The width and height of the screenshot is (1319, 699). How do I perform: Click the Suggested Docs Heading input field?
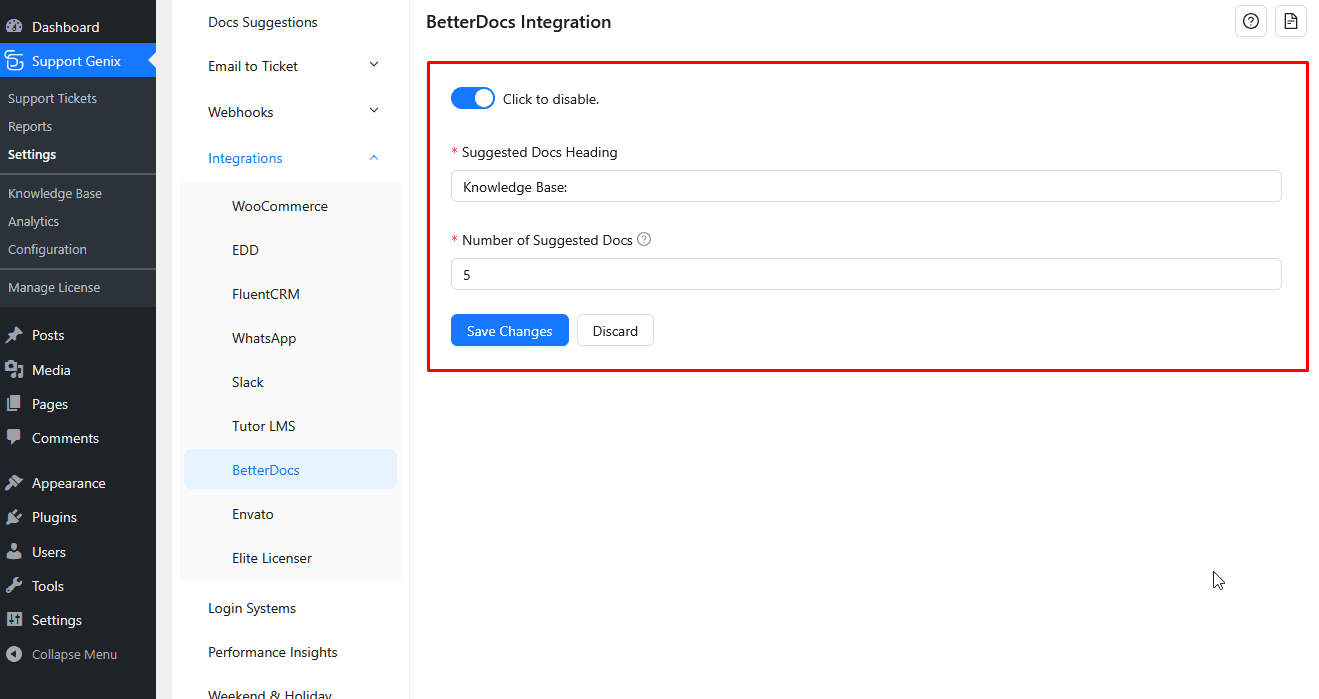[x=866, y=186]
